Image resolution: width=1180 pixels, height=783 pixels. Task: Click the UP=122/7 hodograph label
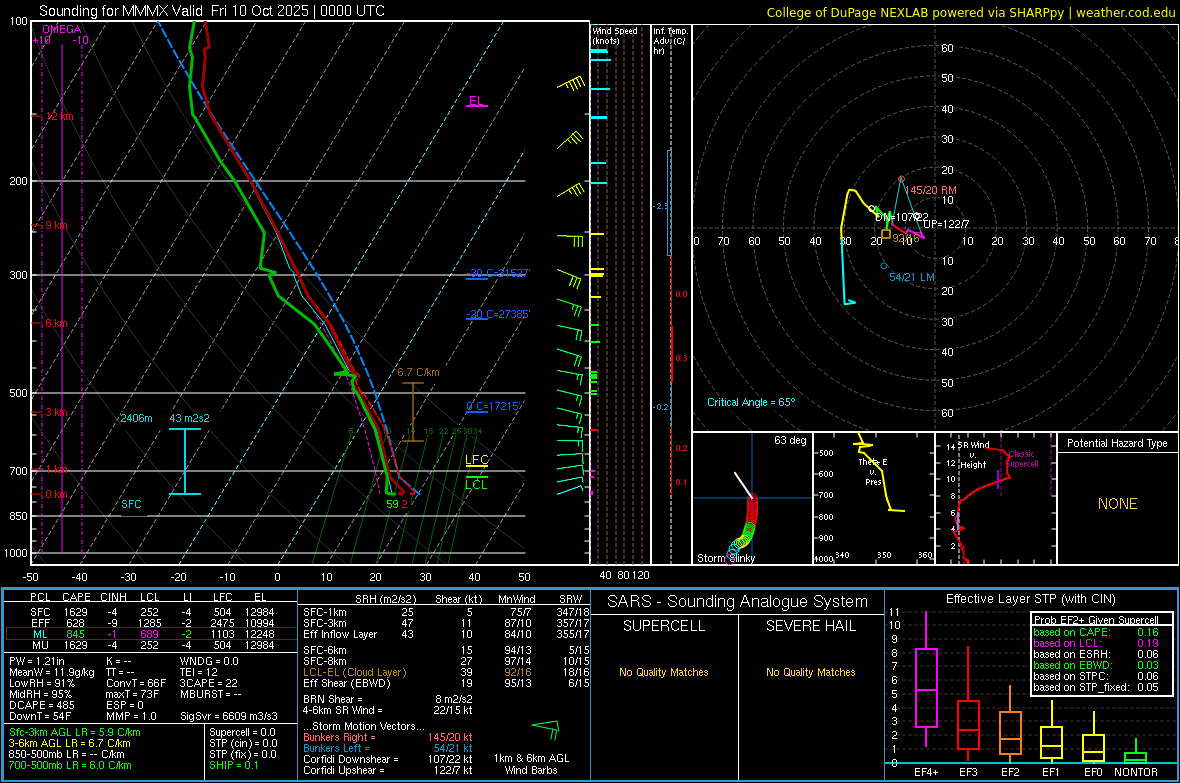(946, 224)
